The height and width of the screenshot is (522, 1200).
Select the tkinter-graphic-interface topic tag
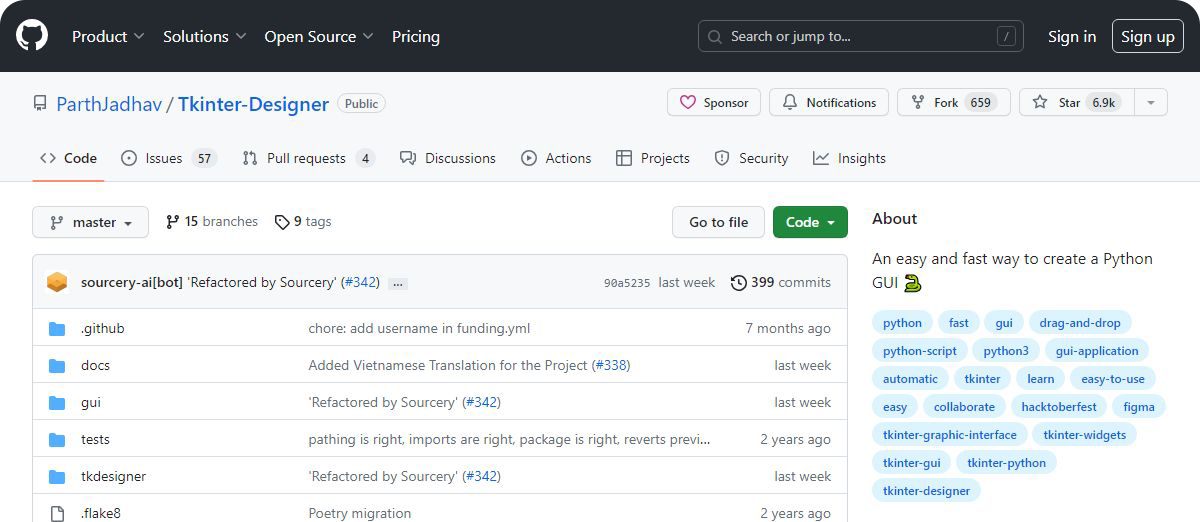click(950, 435)
